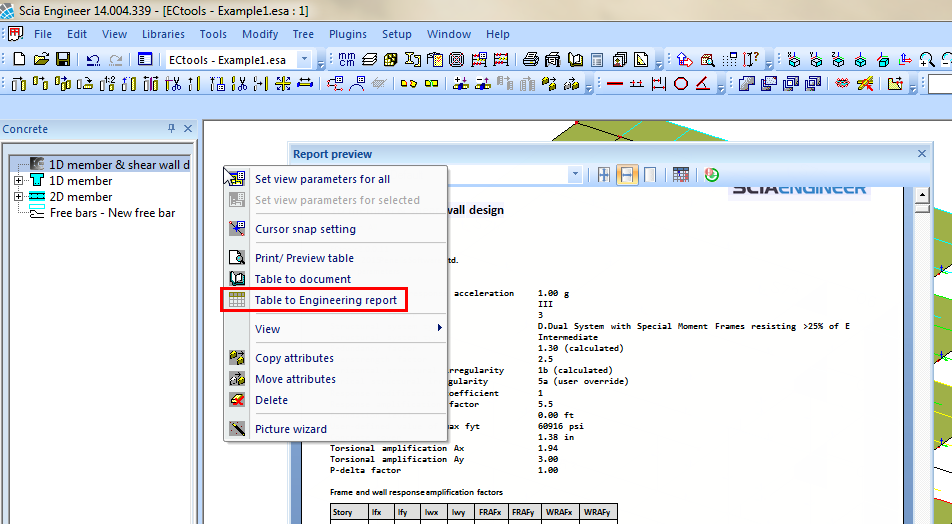Open the Report preview combo box dropdown
This screenshot has width=952, height=524.
[x=574, y=175]
